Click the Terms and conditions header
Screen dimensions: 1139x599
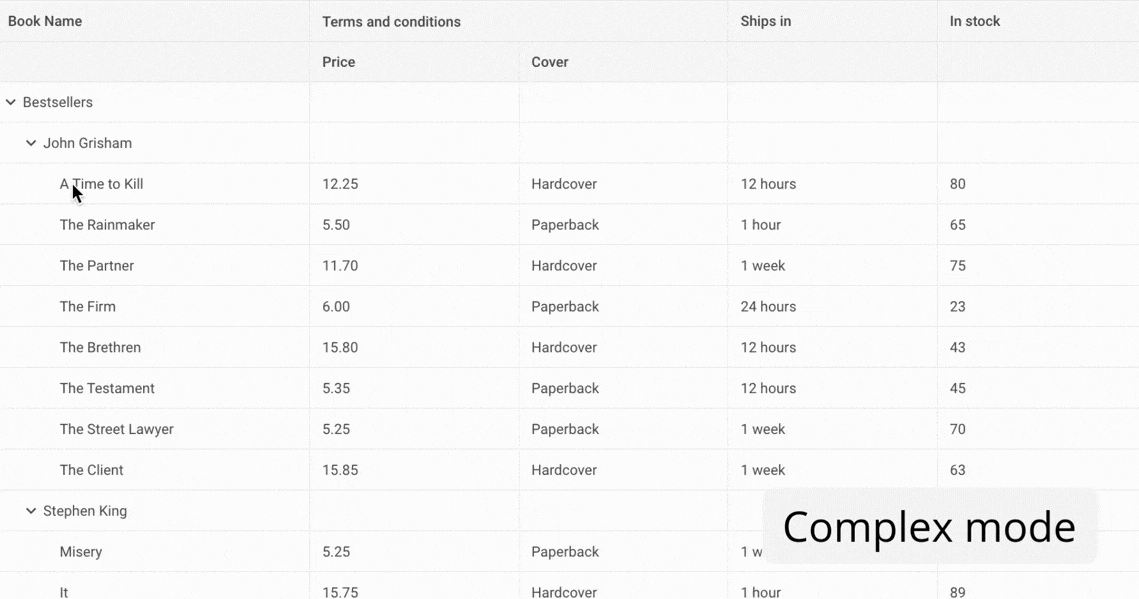pos(391,21)
